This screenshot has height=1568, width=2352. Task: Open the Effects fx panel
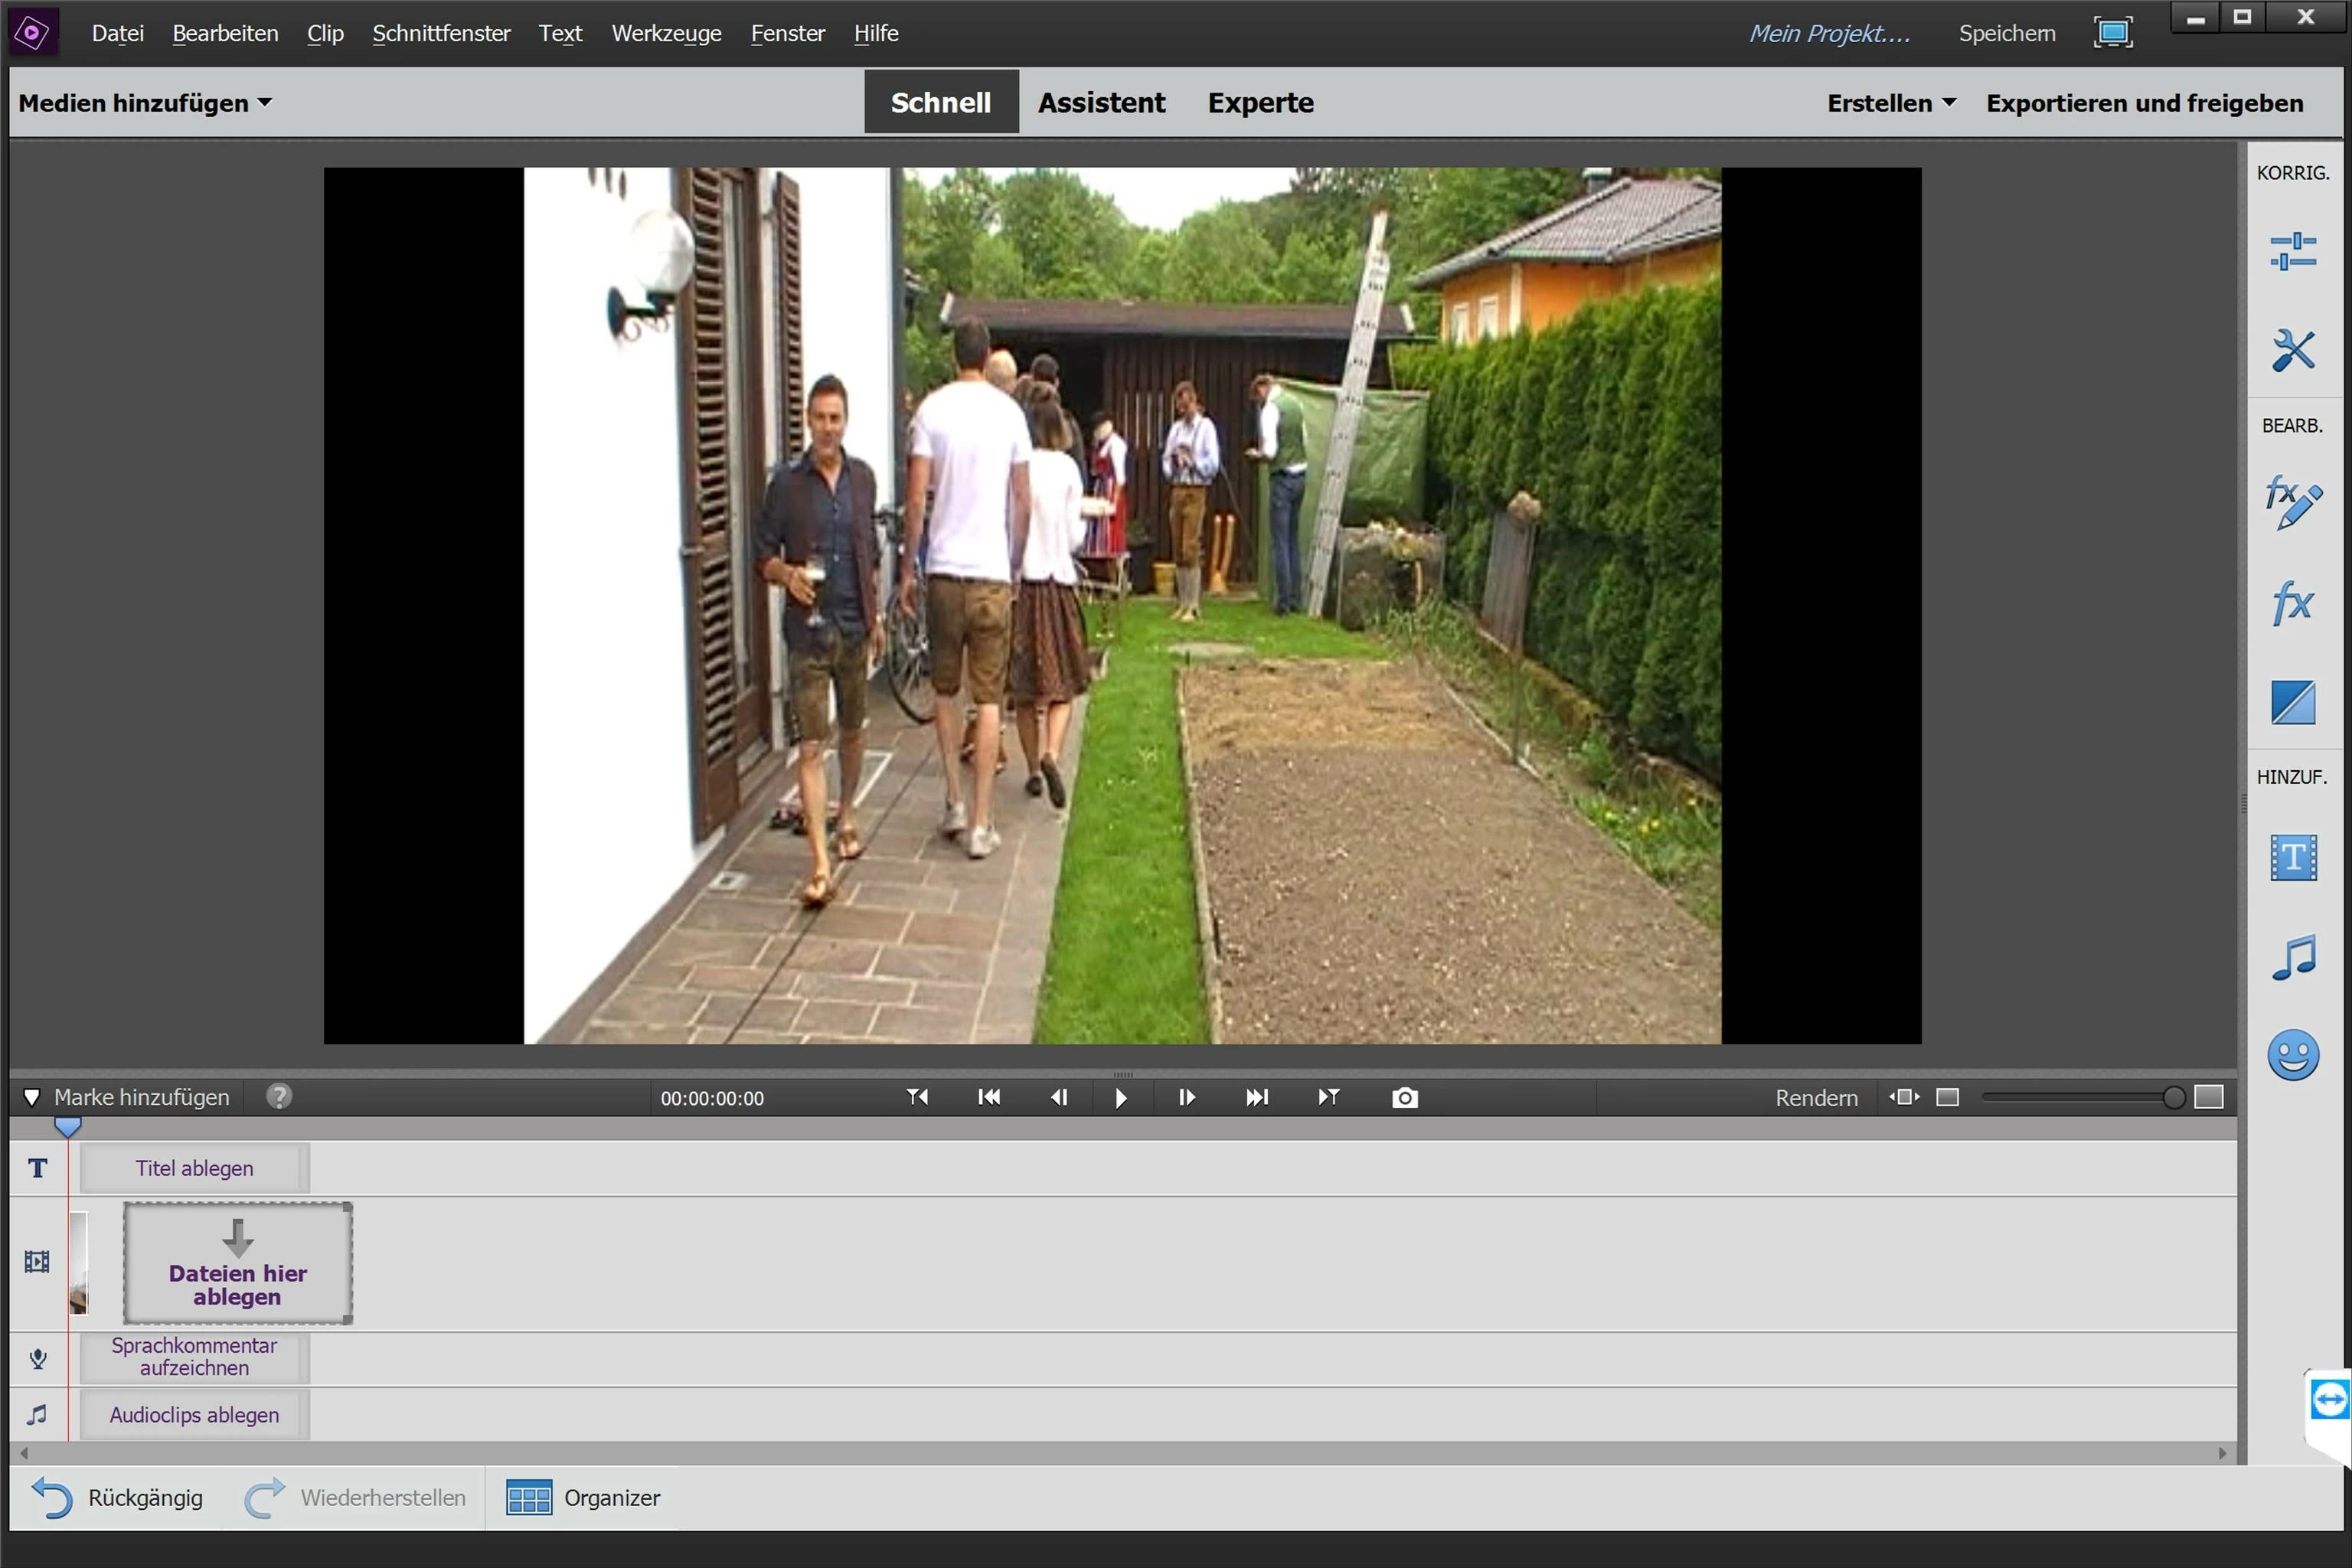point(2292,603)
